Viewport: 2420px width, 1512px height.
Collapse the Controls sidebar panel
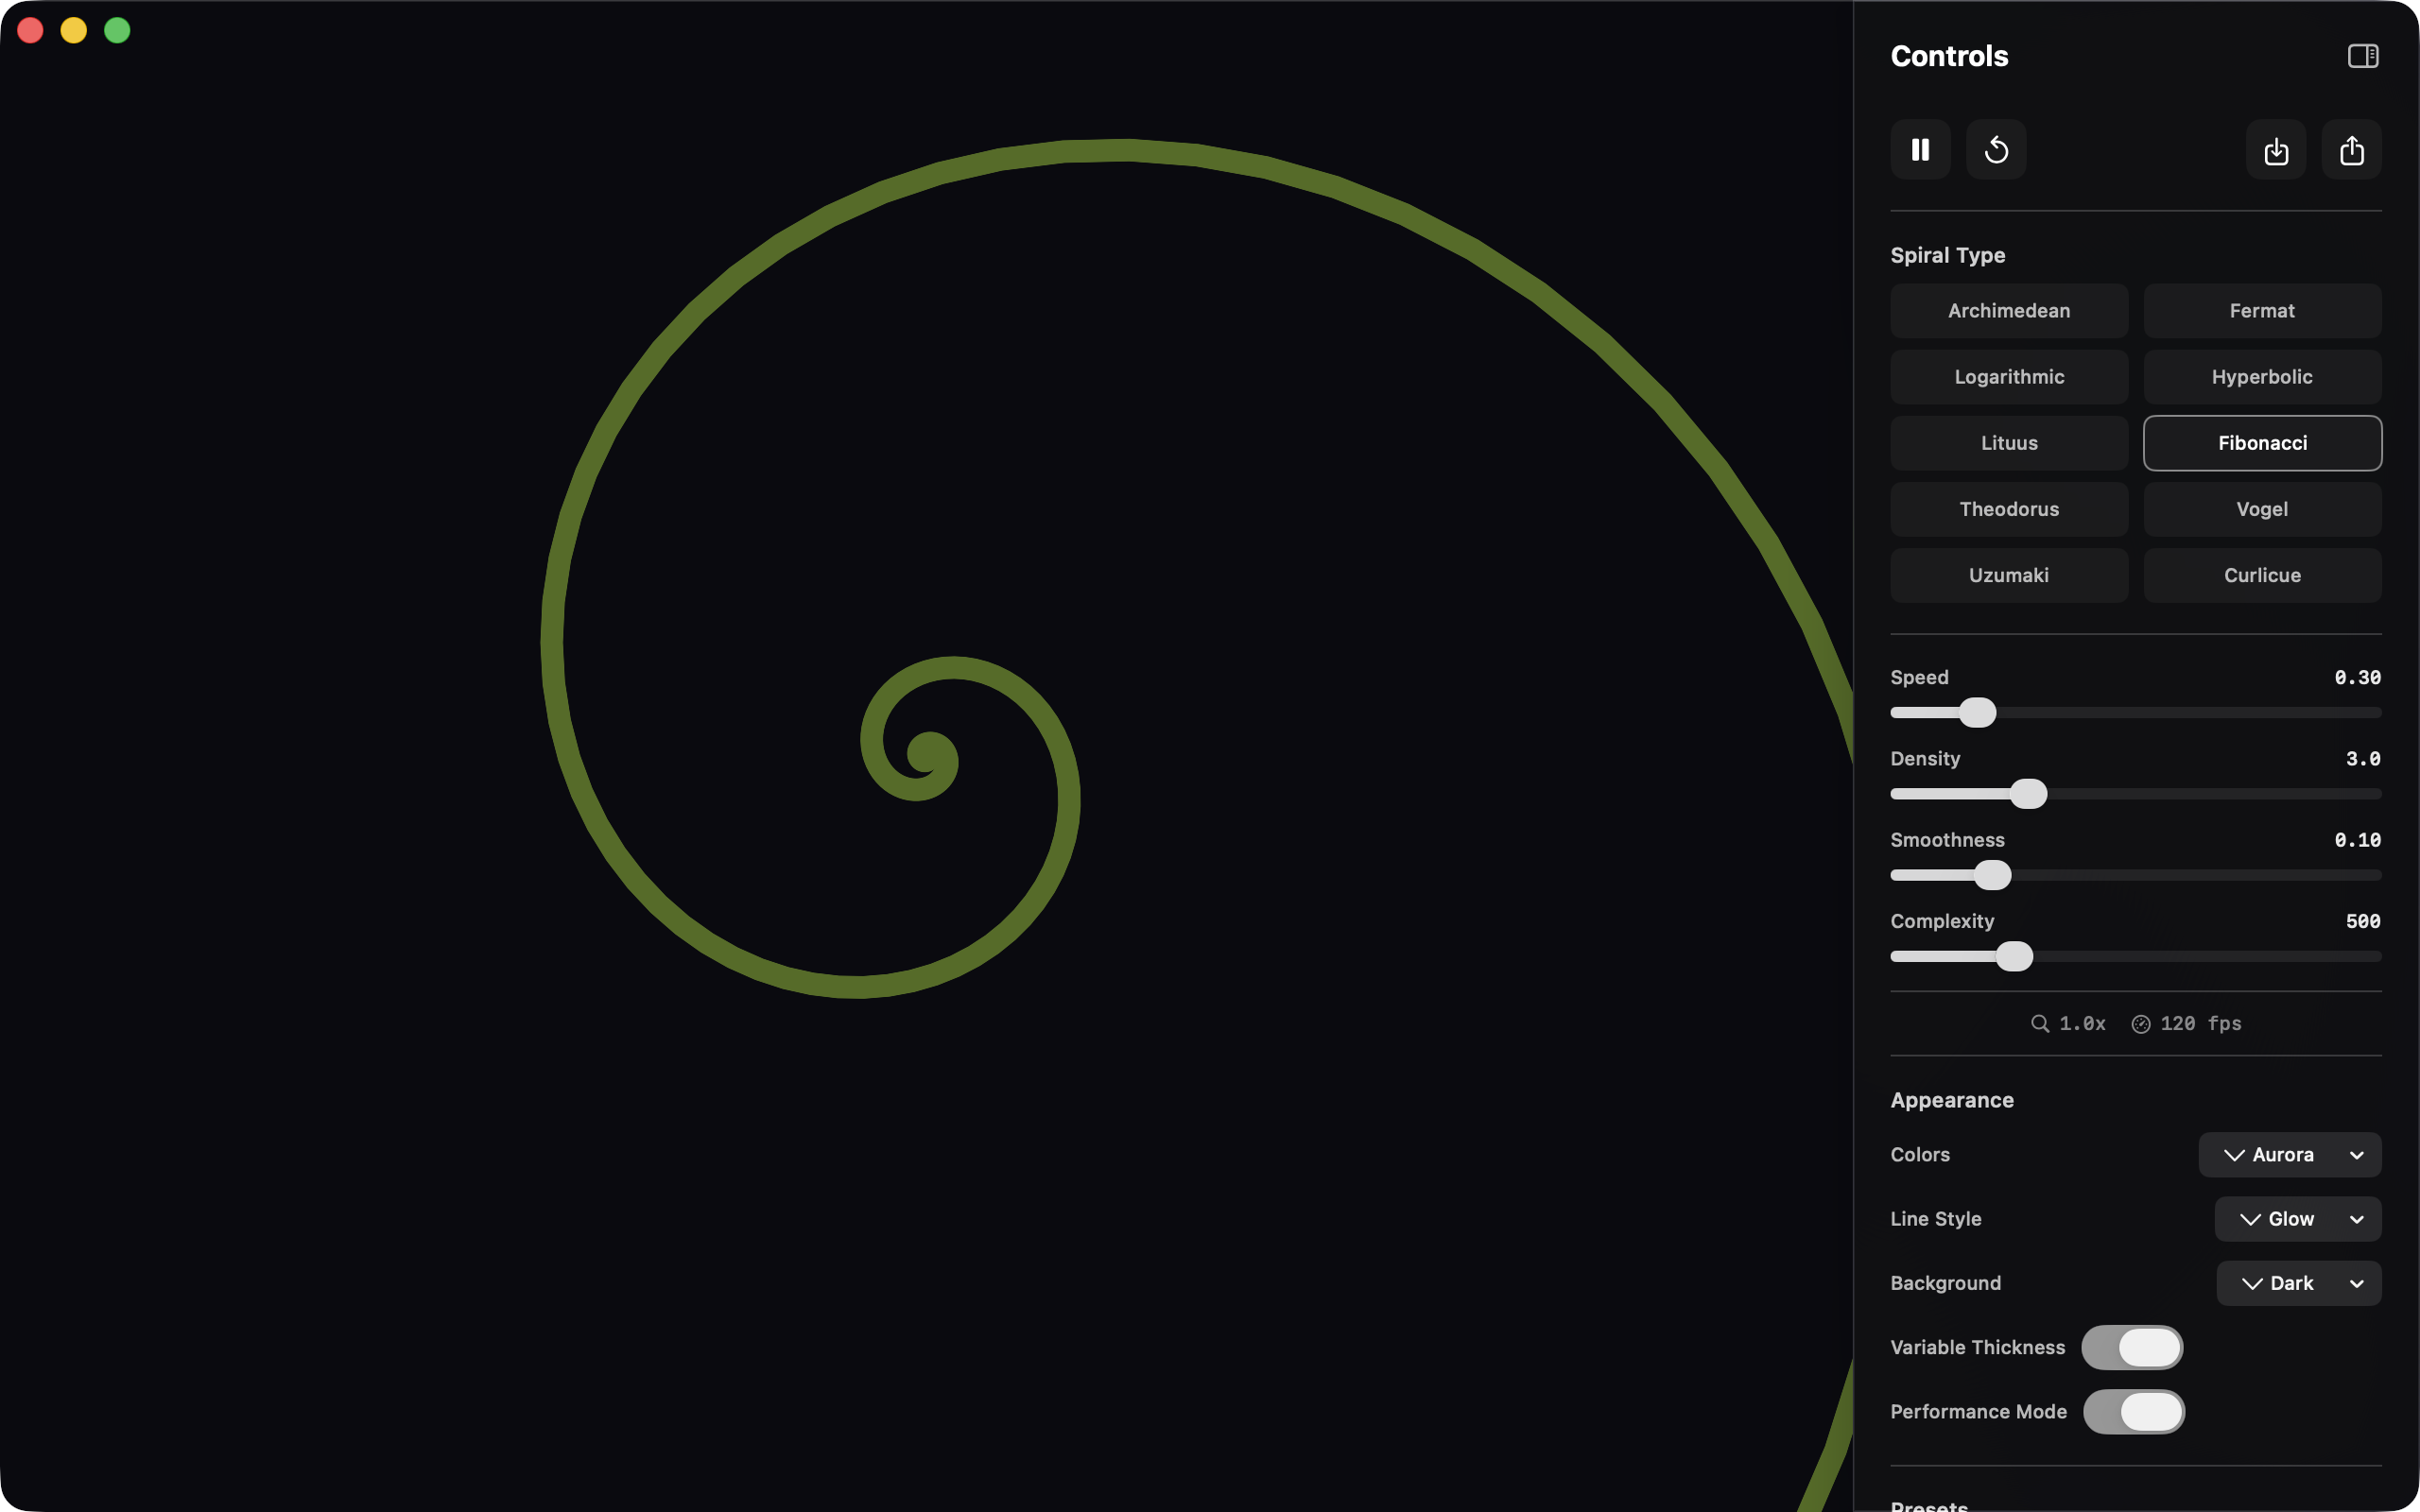click(2363, 55)
